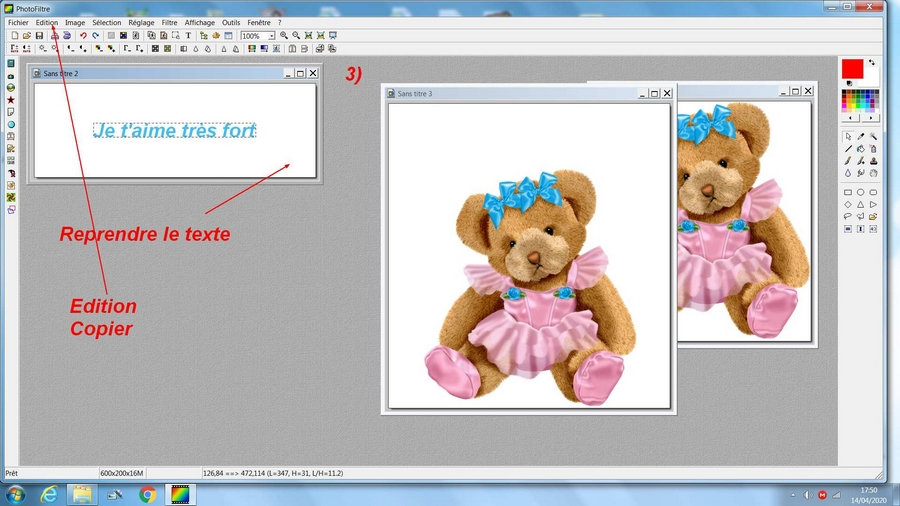Select the Magic Wand tool
Viewport: 900px width, 506px height.
[x=873, y=136]
